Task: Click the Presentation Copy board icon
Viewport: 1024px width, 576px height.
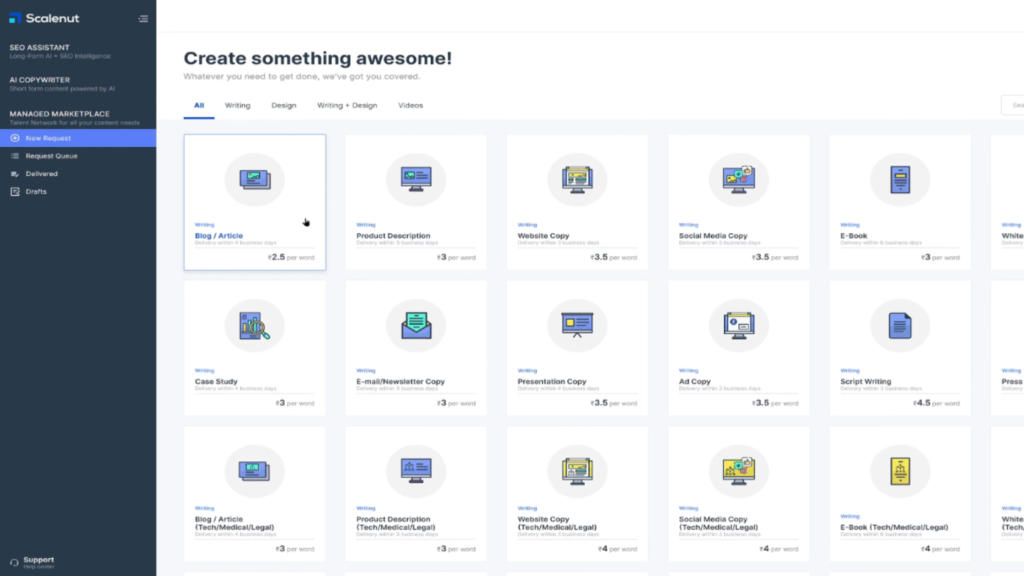Action: 577,324
